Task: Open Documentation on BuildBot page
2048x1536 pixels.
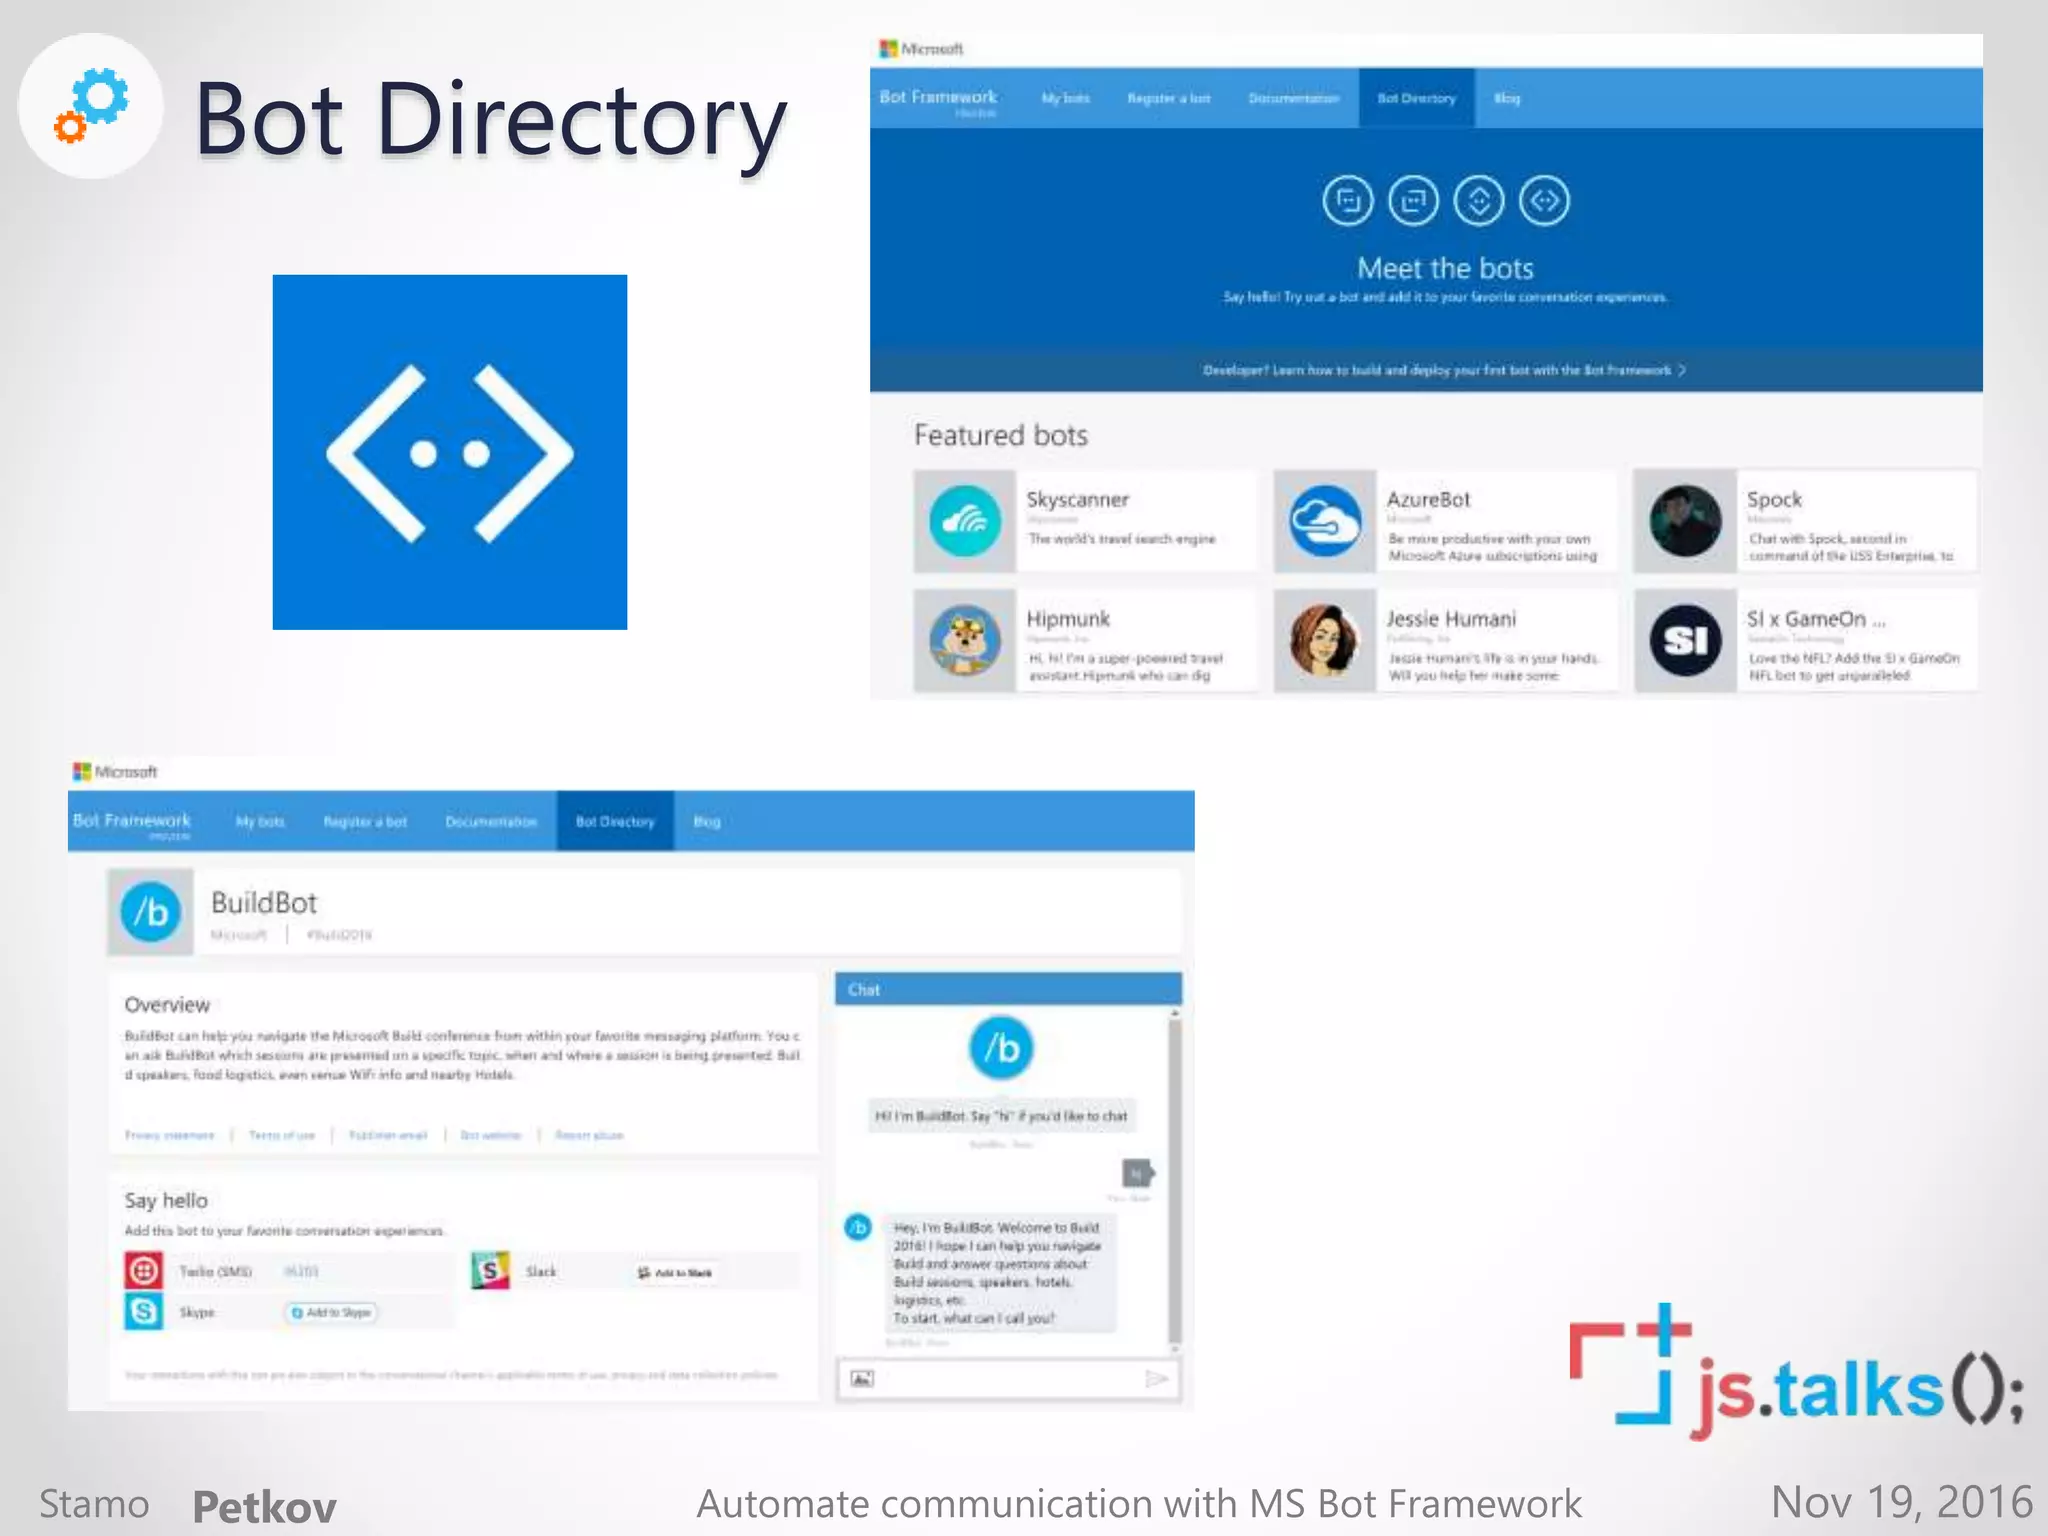Action: click(x=491, y=821)
